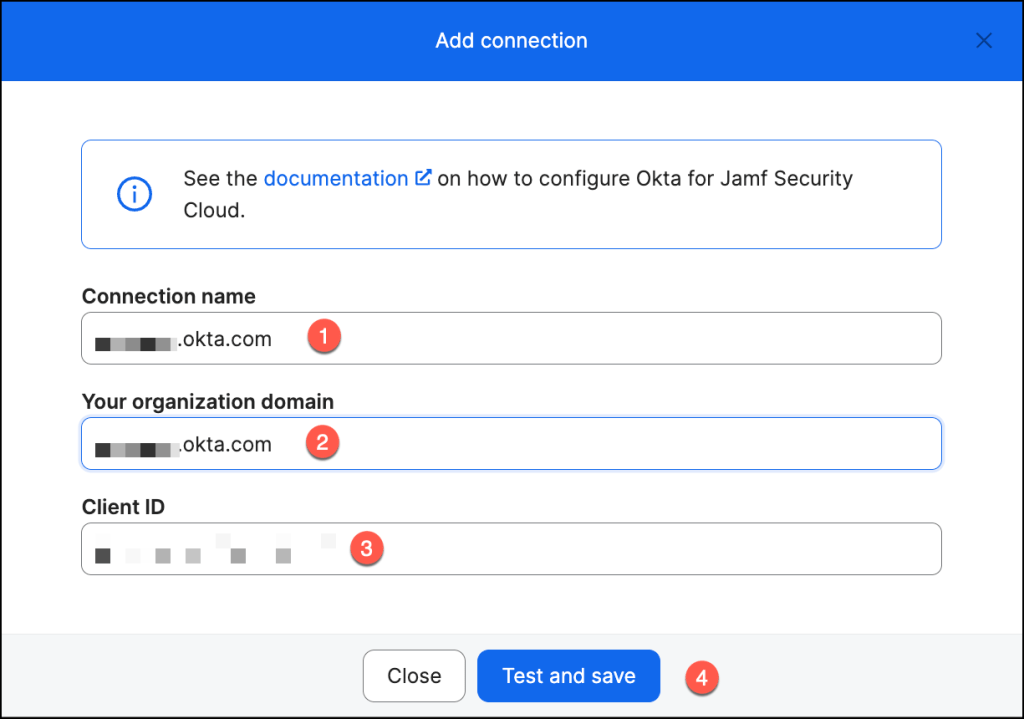The width and height of the screenshot is (1024, 719).
Task: Click the "Client ID" label text
Action: pos(123,507)
